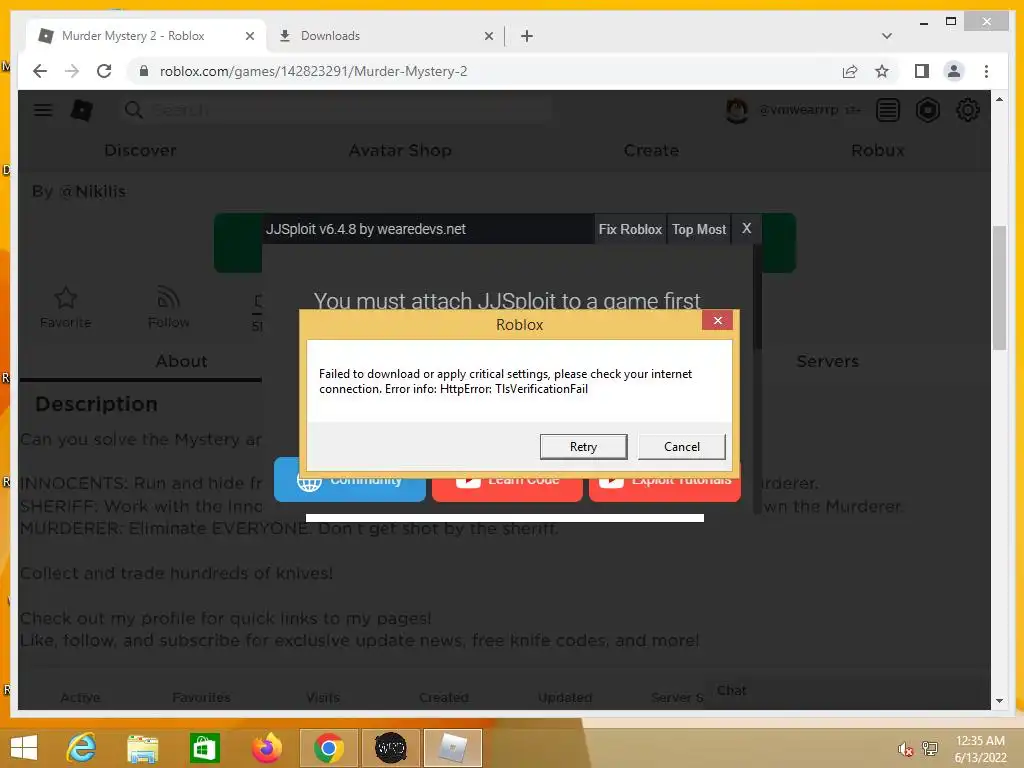Switch to Roblox taskbar icon
1024x768 pixels.
click(x=453, y=748)
